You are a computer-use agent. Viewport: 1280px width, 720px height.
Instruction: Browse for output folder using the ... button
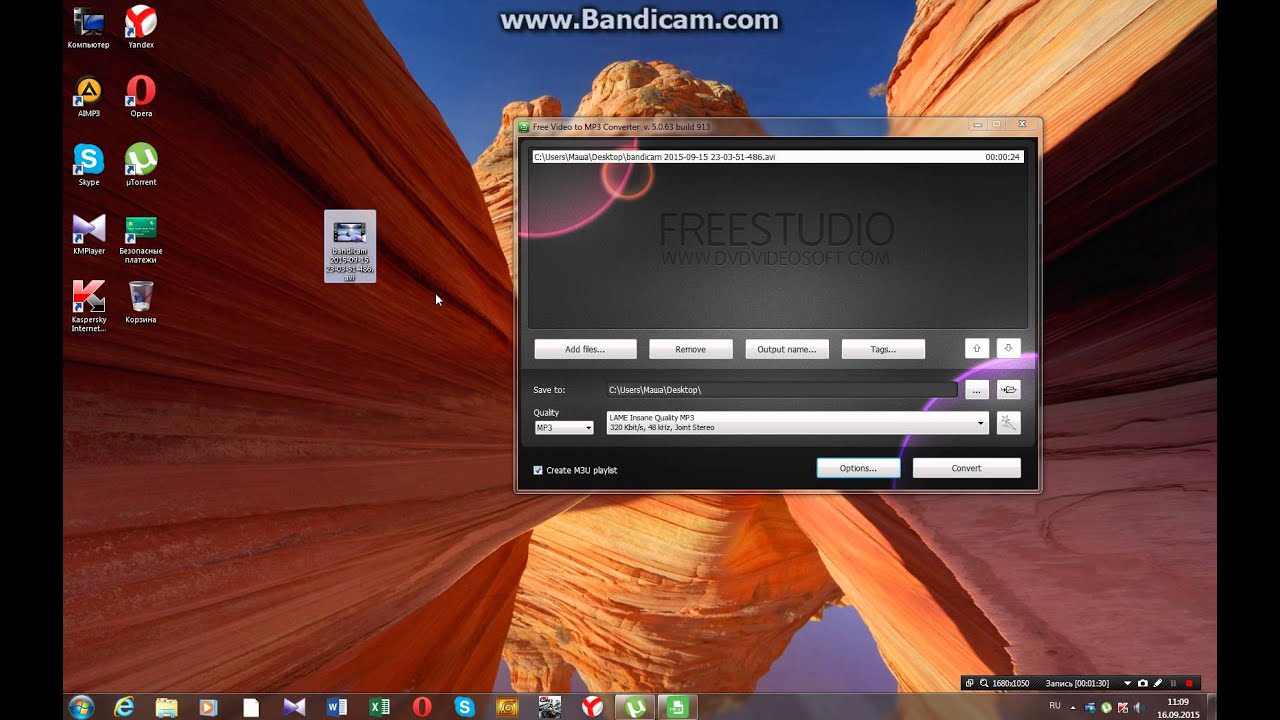(977, 390)
